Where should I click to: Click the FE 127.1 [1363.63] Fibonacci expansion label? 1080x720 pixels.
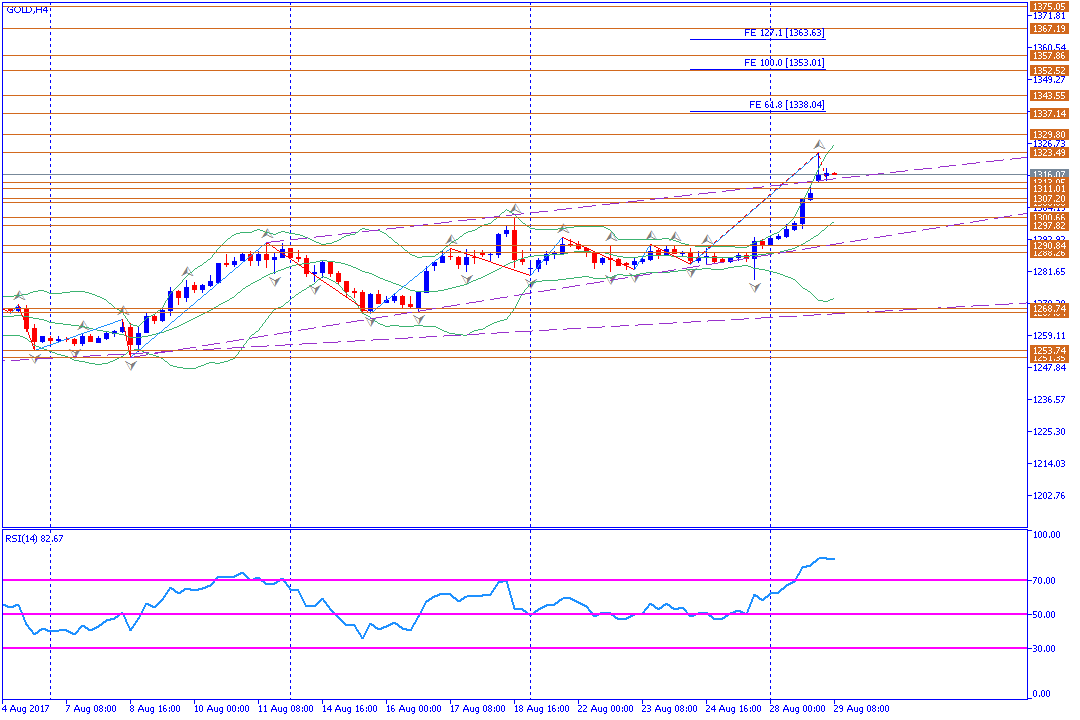click(784, 33)
